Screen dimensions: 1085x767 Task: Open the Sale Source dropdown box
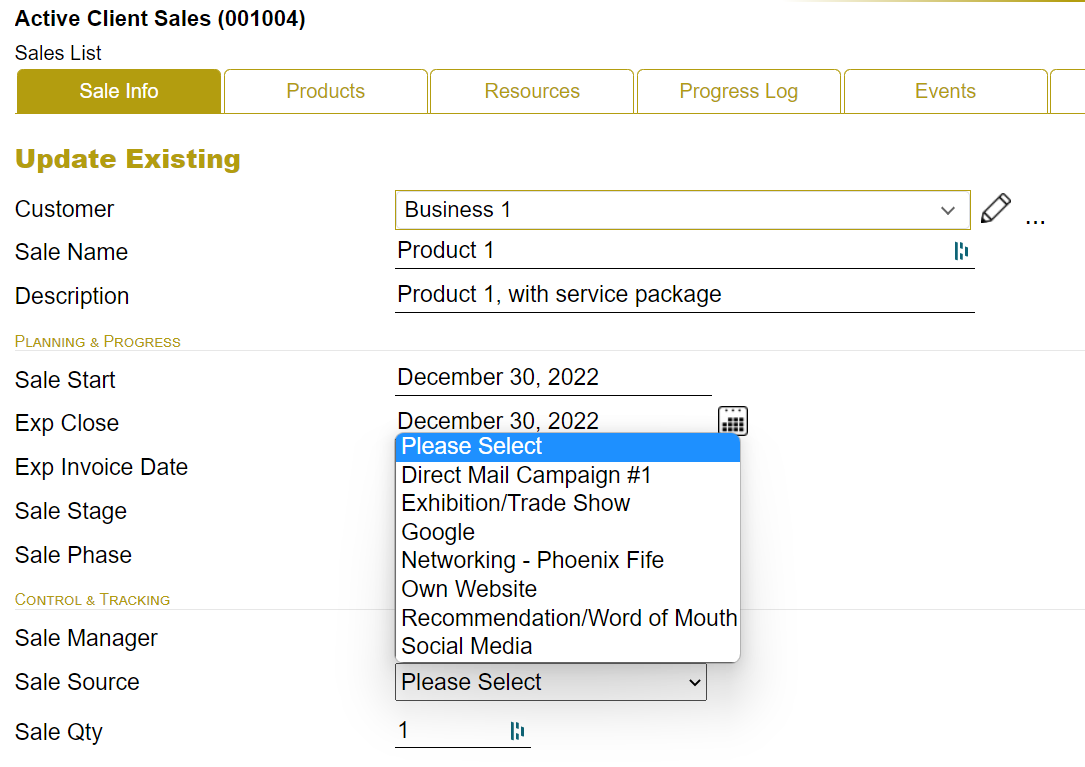click(550, 682)
